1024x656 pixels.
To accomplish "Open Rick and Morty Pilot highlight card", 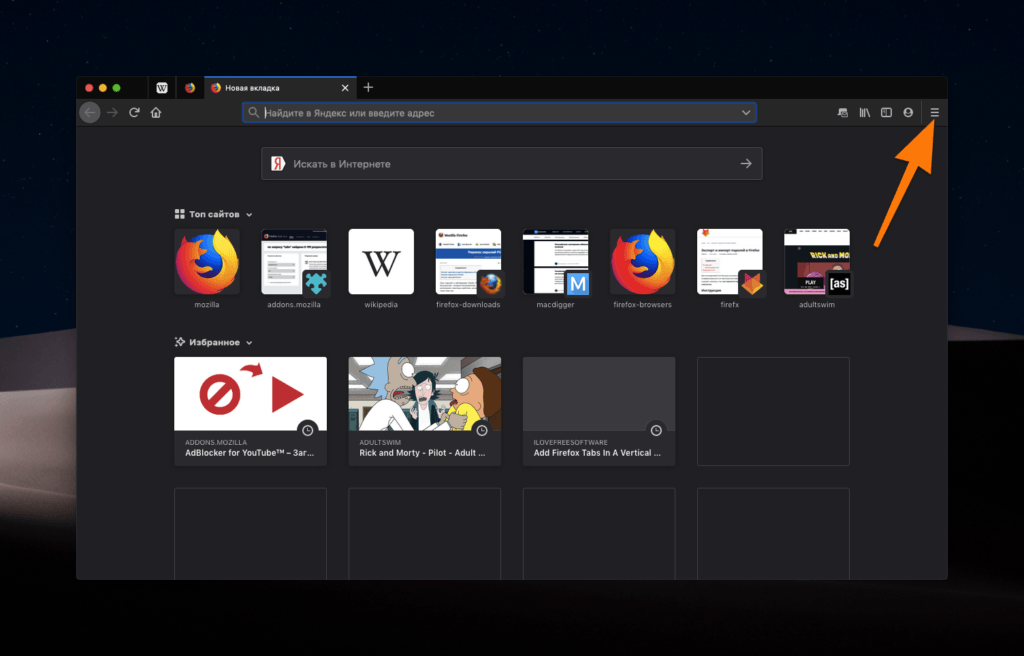I will (x=424, y=411).
